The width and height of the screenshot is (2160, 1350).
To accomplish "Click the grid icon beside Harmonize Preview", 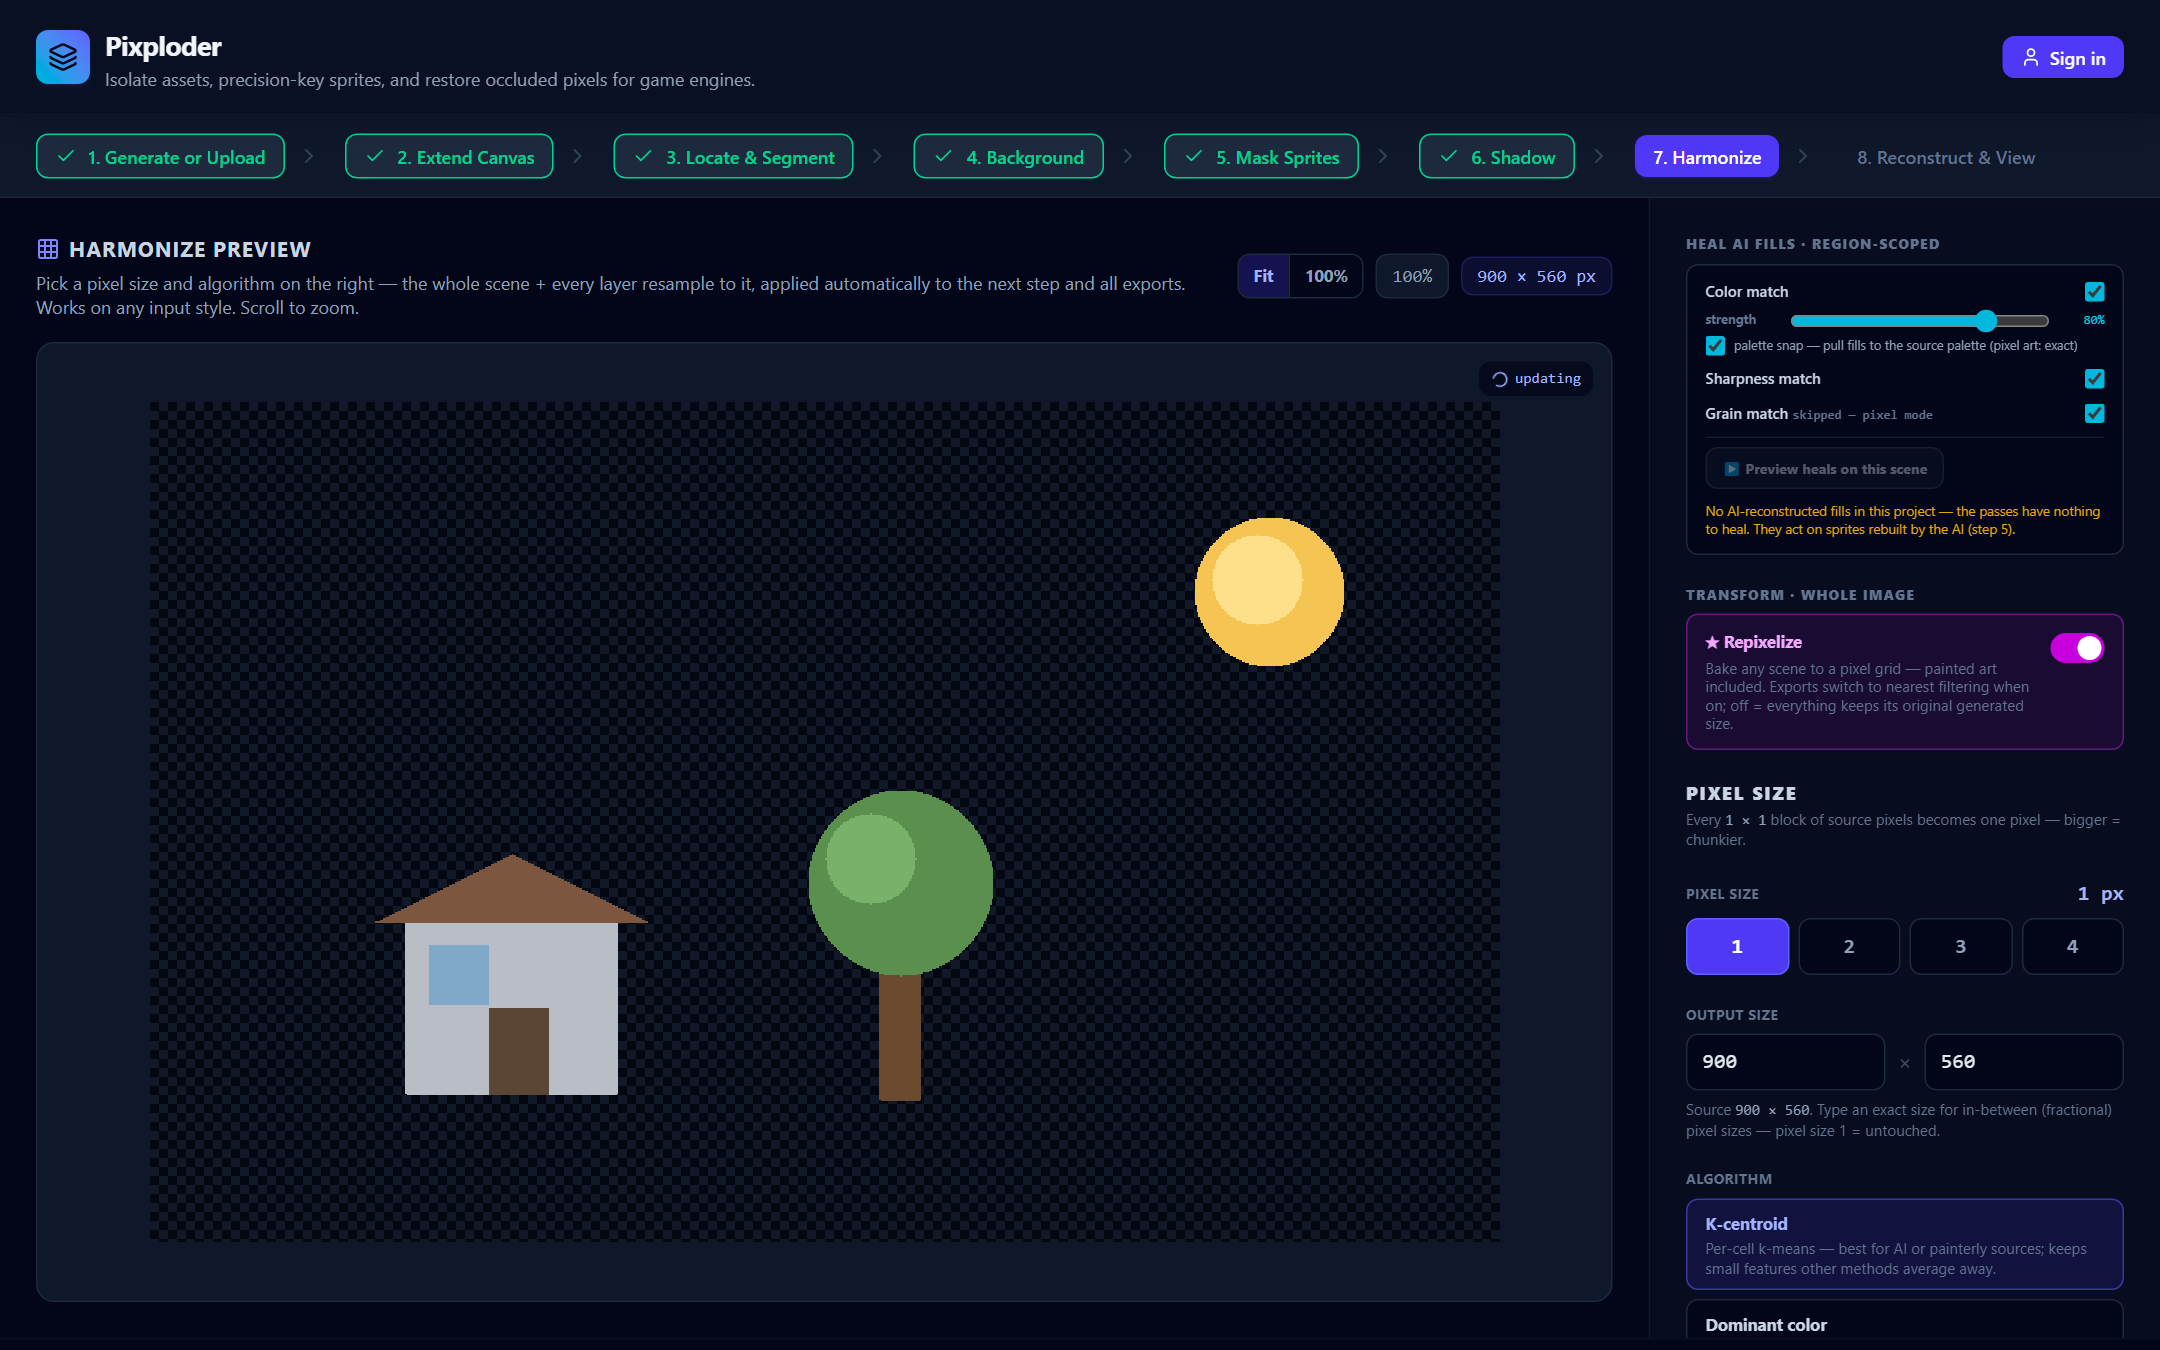I will tap(48, 249).
